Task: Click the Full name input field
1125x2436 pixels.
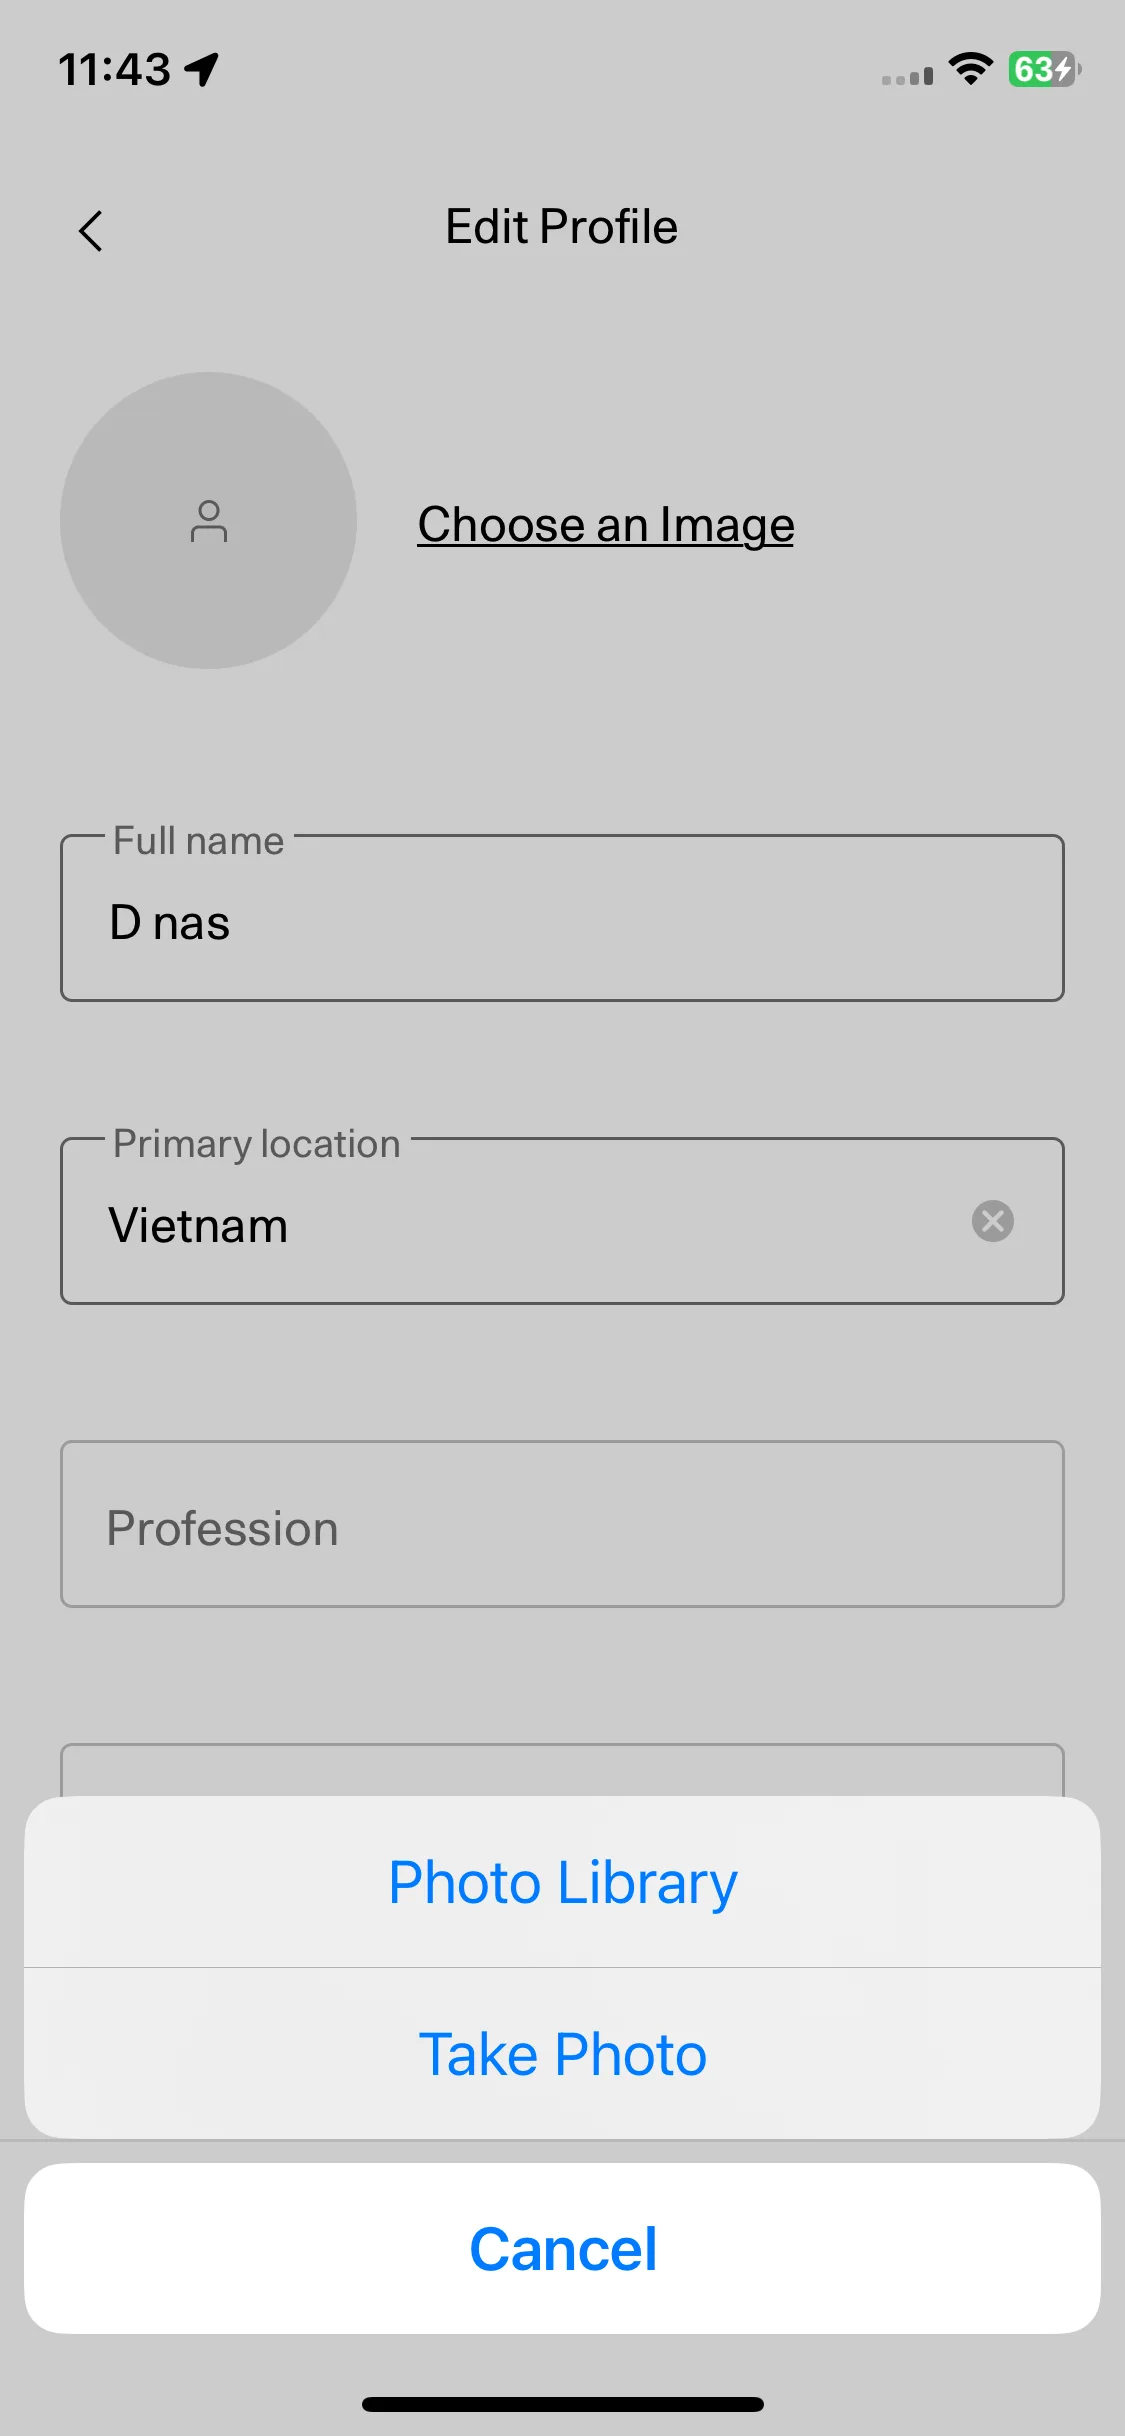Action: pyautogui.click(x=562, y=918)
